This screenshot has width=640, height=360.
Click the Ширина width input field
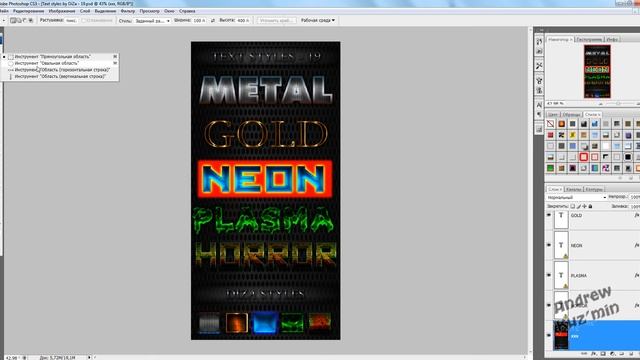pyautogui.click(x=200, y=20)
